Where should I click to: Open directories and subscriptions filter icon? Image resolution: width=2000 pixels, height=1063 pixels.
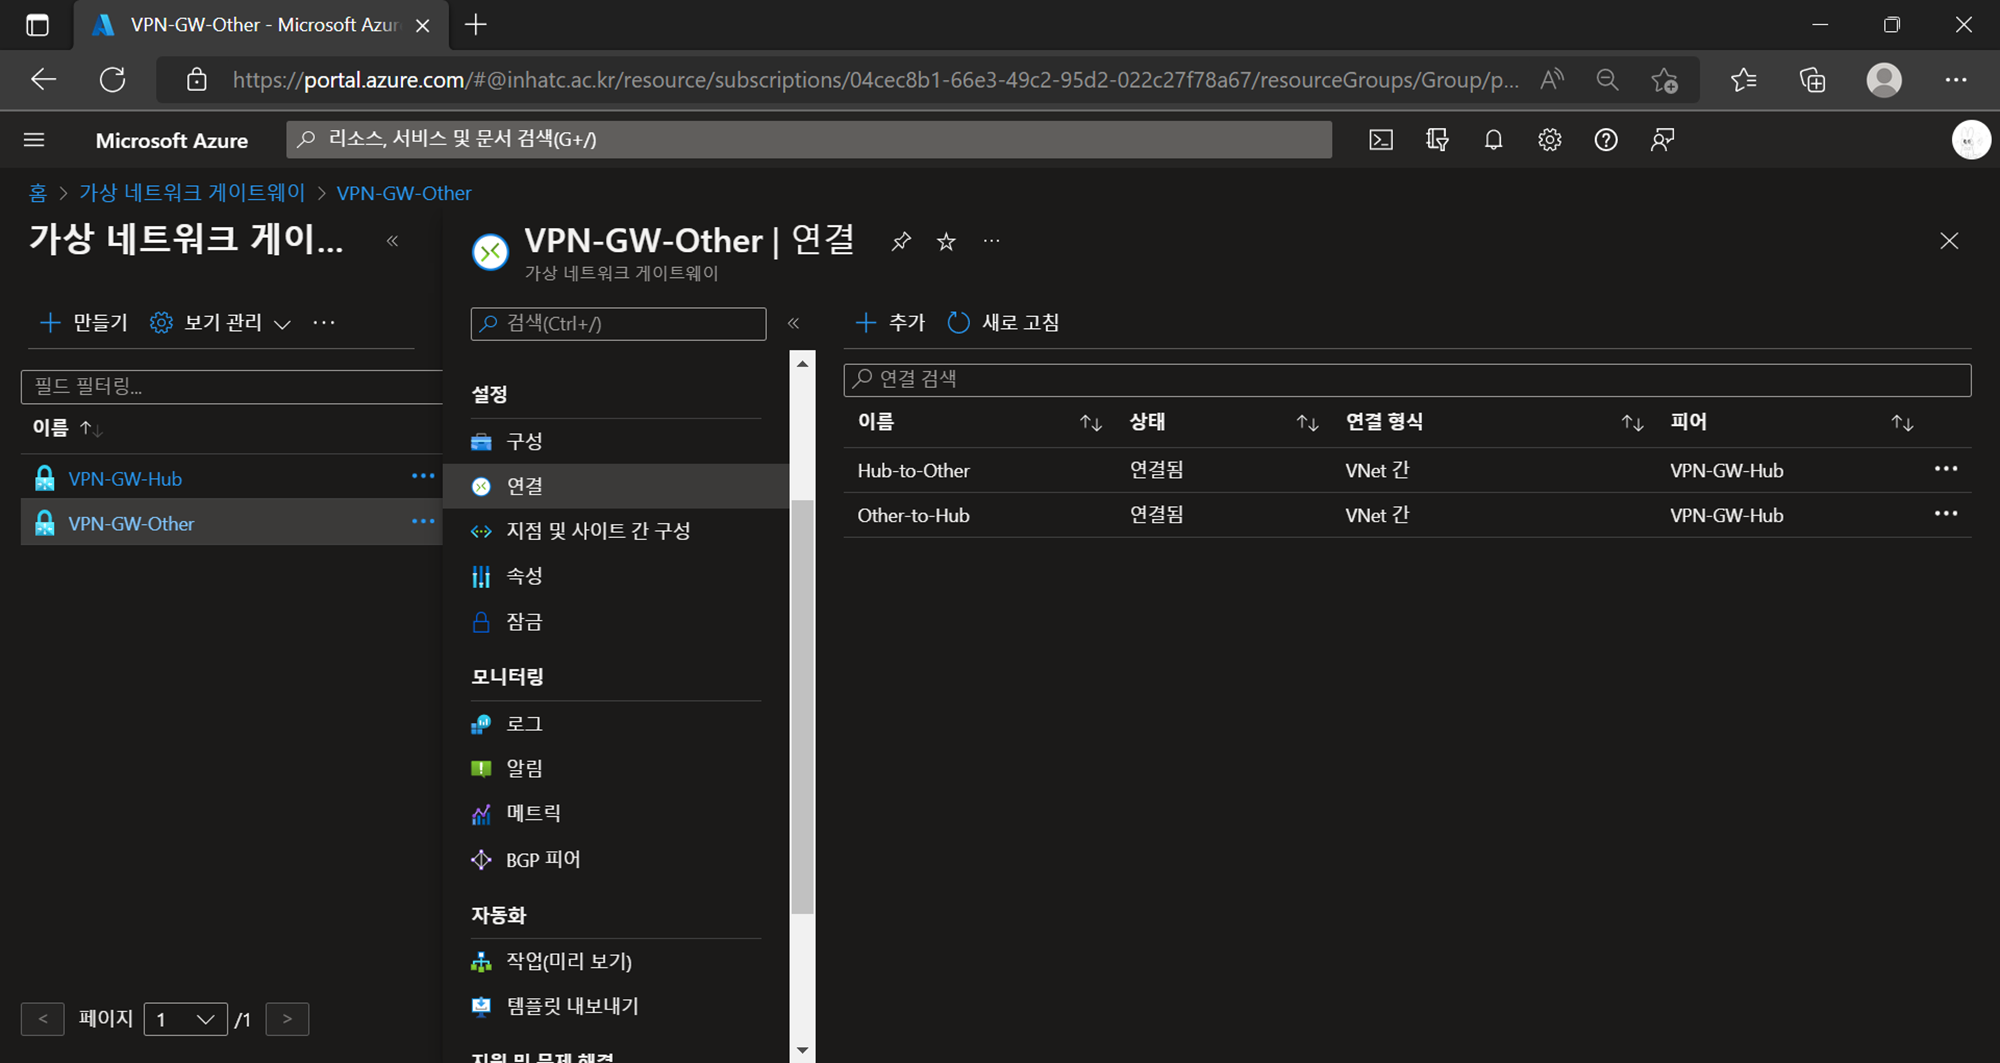[x=1437, y=140]
